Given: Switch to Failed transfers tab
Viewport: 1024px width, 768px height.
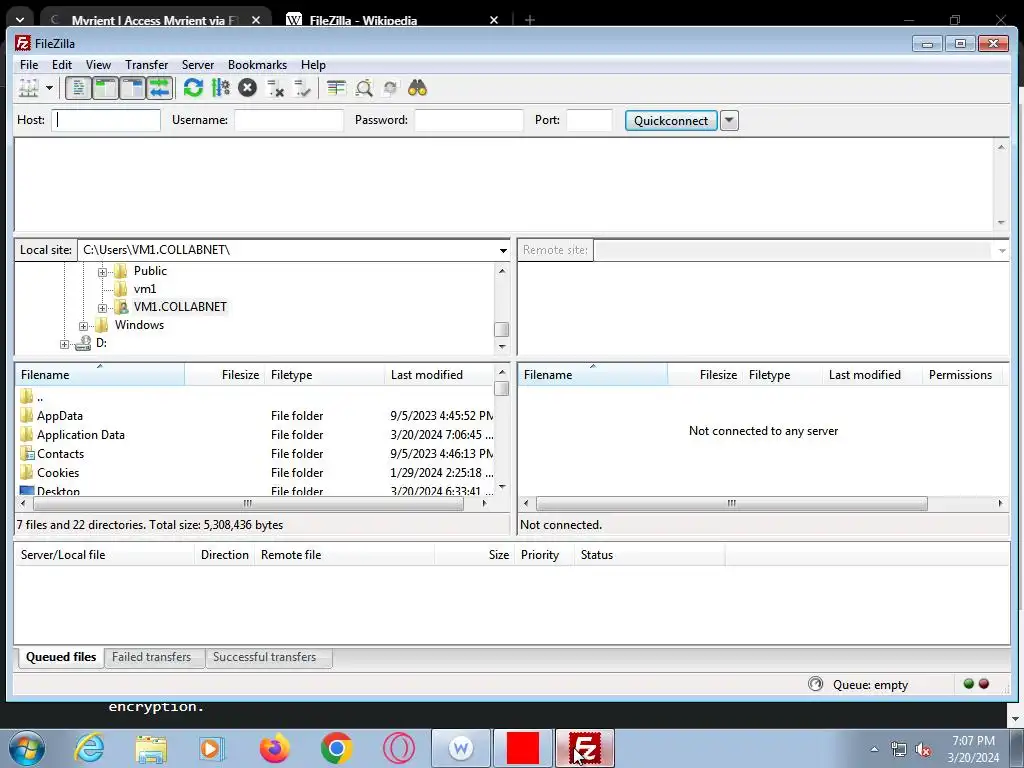Looking at the screenshot, I should pyautogui.click(x=152, y=657).
